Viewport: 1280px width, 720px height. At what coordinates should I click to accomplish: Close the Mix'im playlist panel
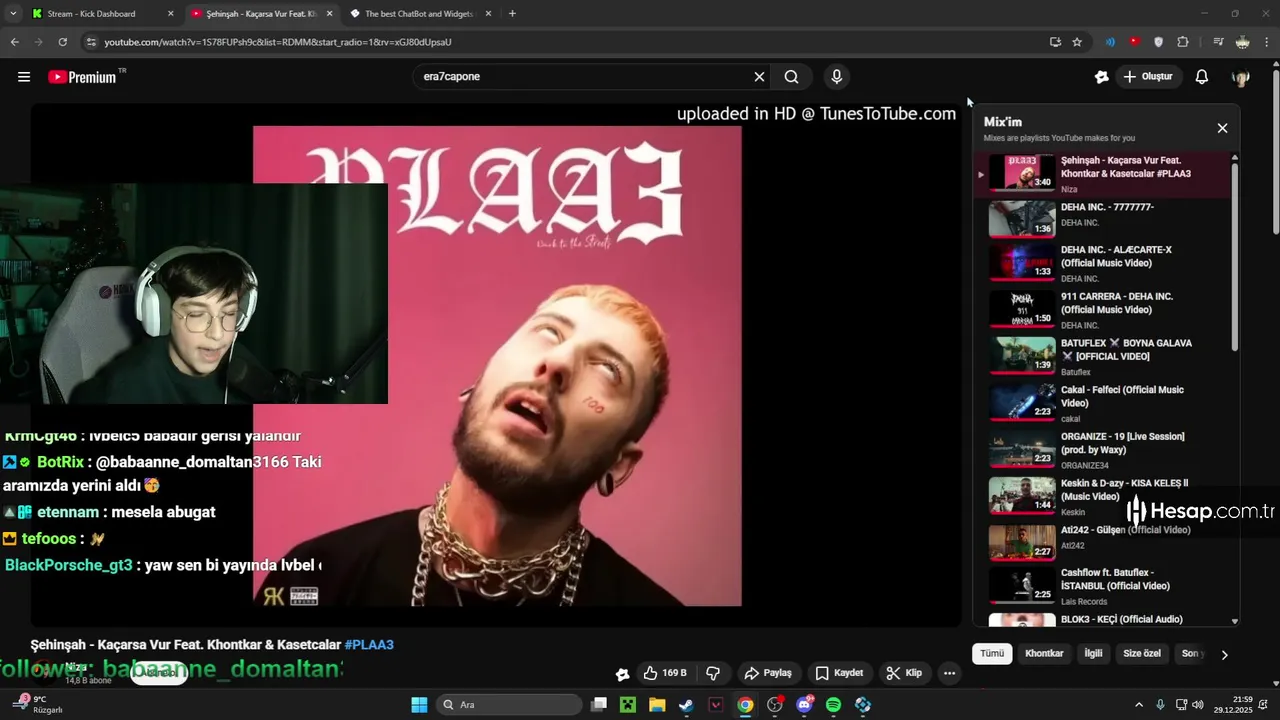[1222, 128]
